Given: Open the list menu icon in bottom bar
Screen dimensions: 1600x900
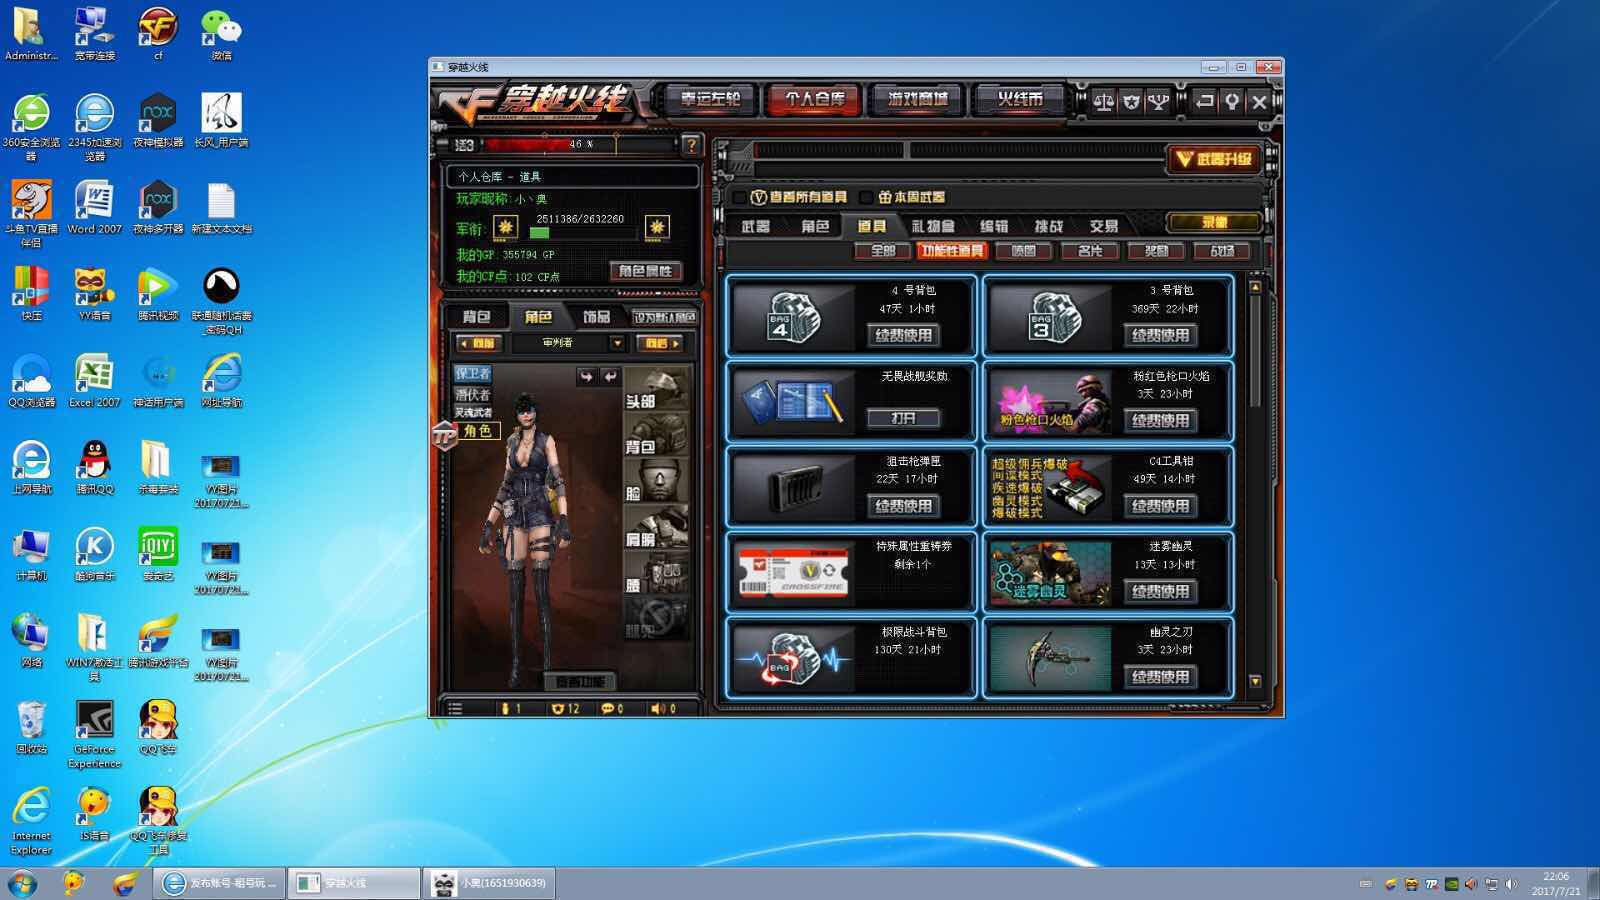Looking at the screenshot, I should 455,708.
